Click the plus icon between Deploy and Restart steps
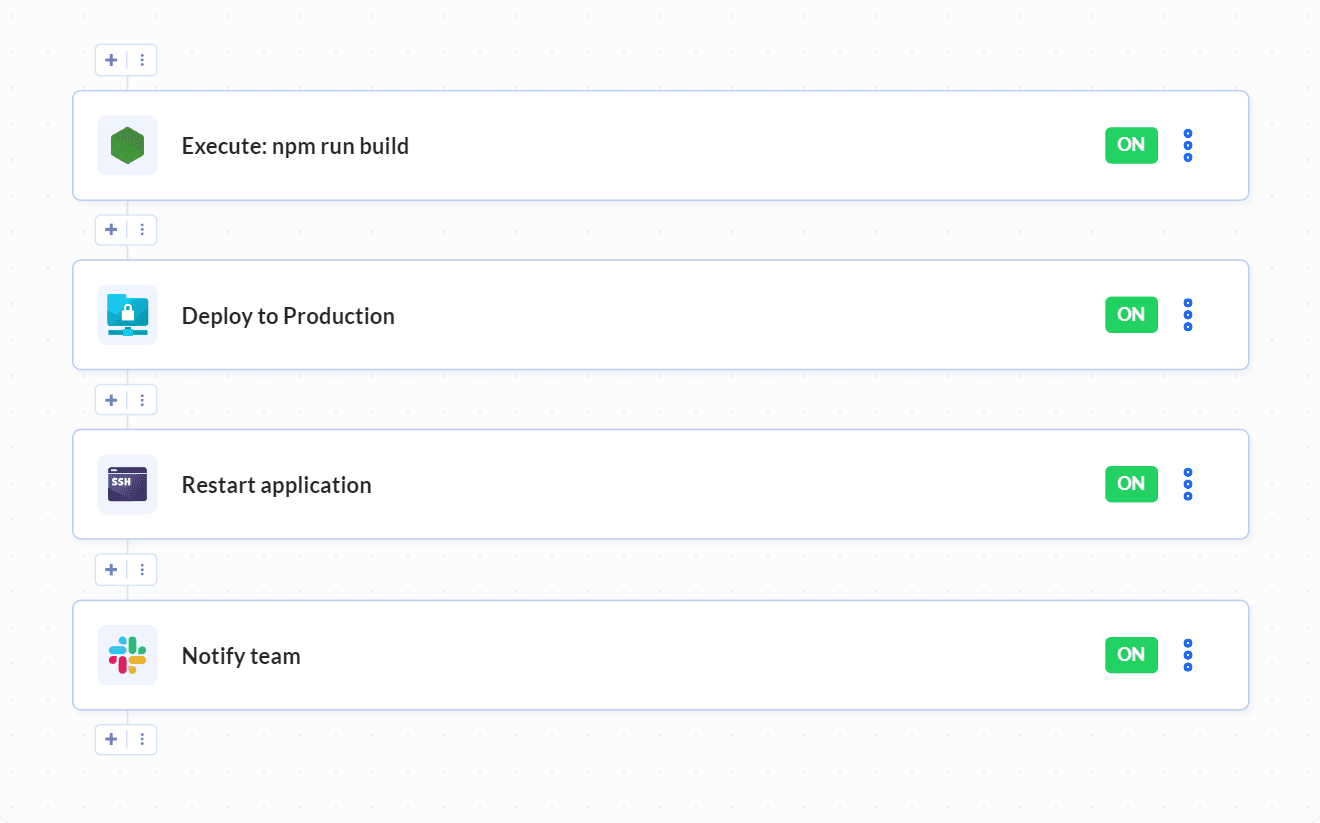This screenshot has width=1320, height=823. pos(111,399)
